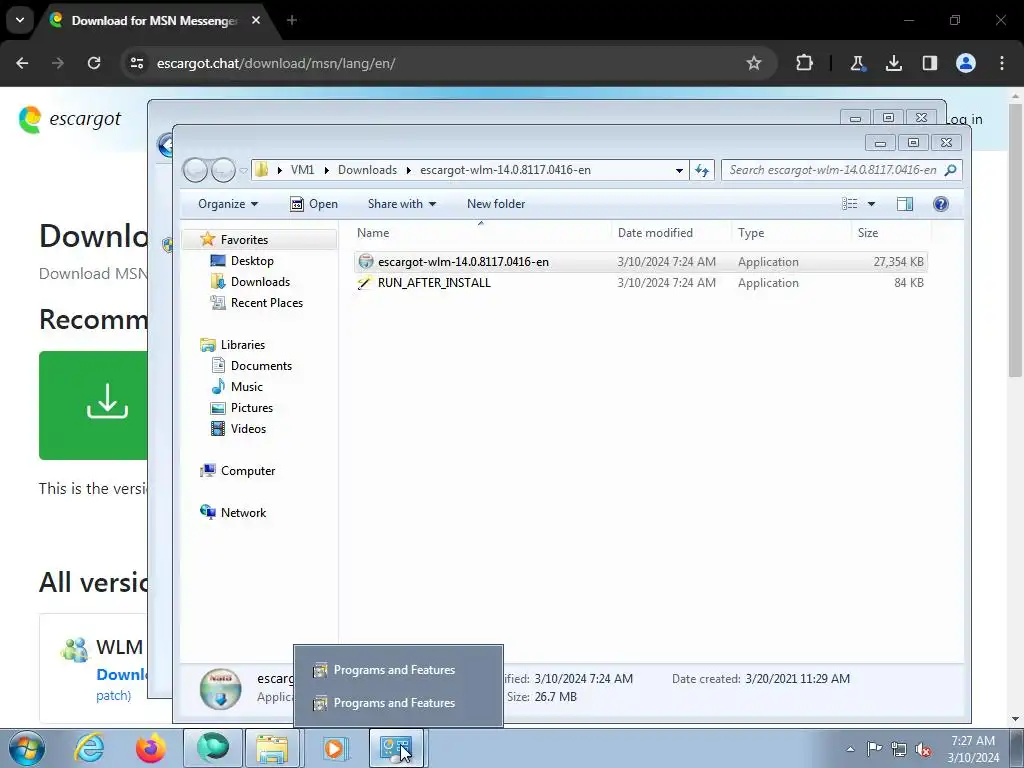Launch Windows Media Player from taskbar
The height and width of the screenshot is (768, 1024).
coord(334,748)
